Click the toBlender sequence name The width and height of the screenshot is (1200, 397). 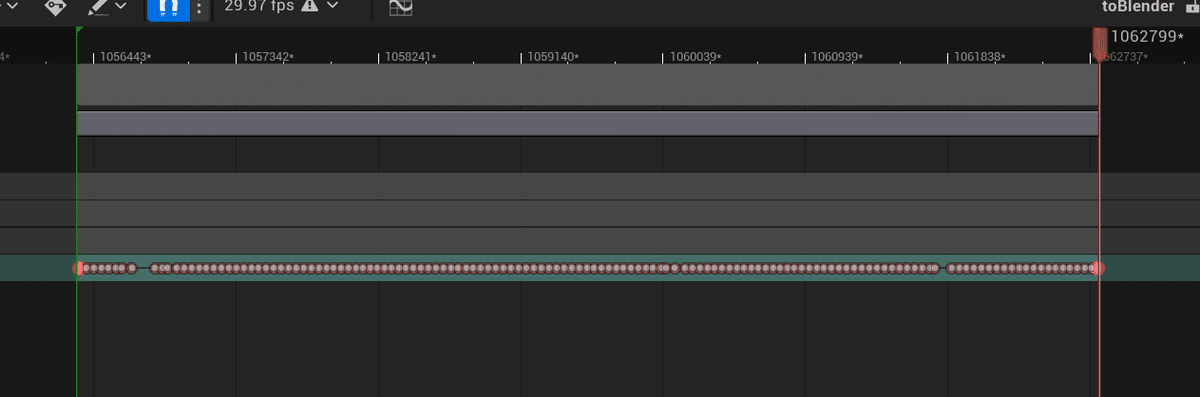tap(1139, 6)
